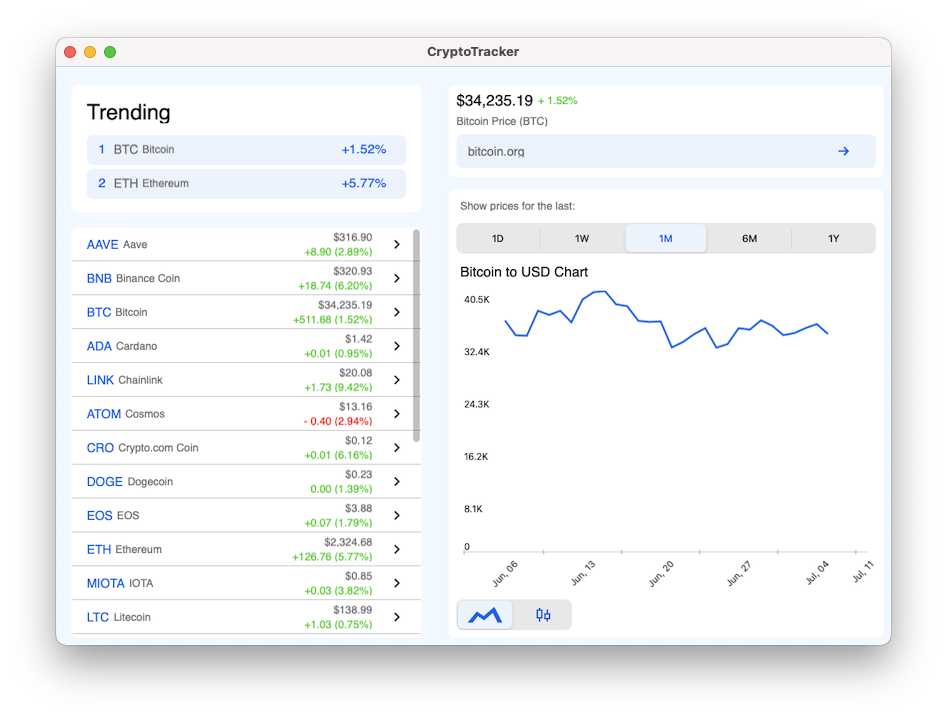The width and height of the screenshot is (947, 719).
Task: Expand AAVE Aave details
Action: pyautogui.click(x=396, y=244)
